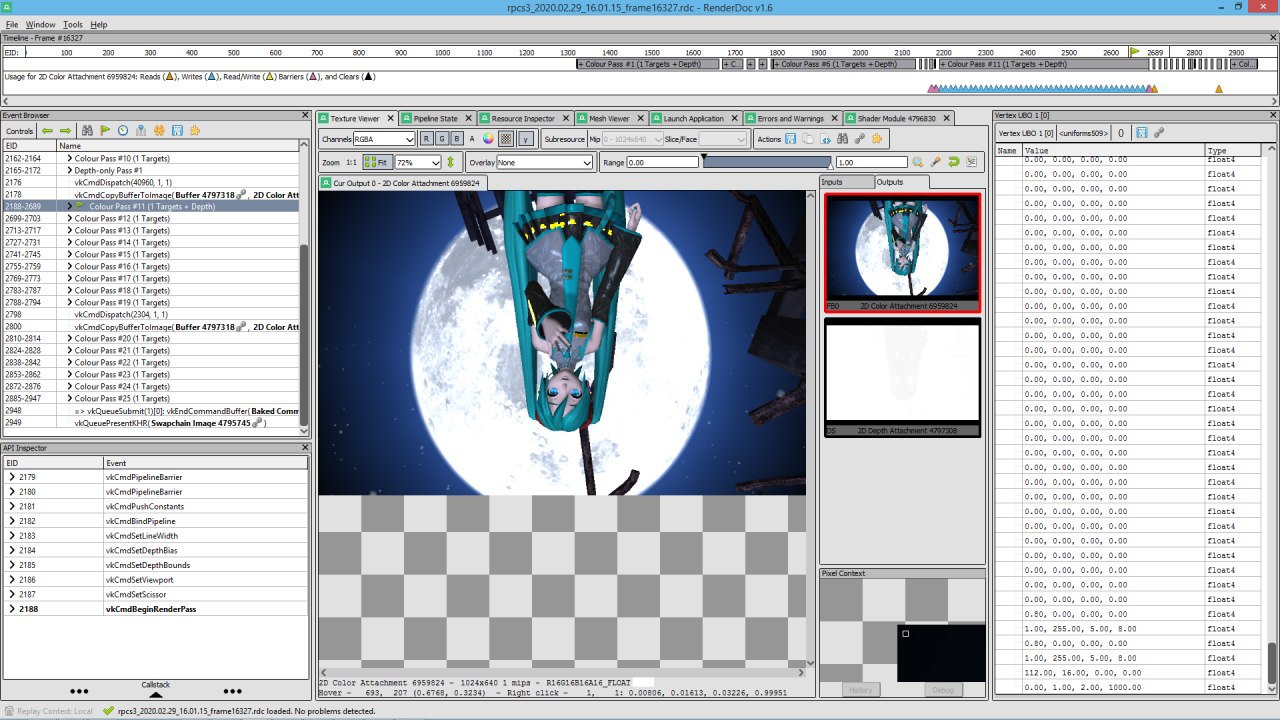The image size is (1280, 720).
Task: Toggle the gamma γ display button
Action: point(526,139)
